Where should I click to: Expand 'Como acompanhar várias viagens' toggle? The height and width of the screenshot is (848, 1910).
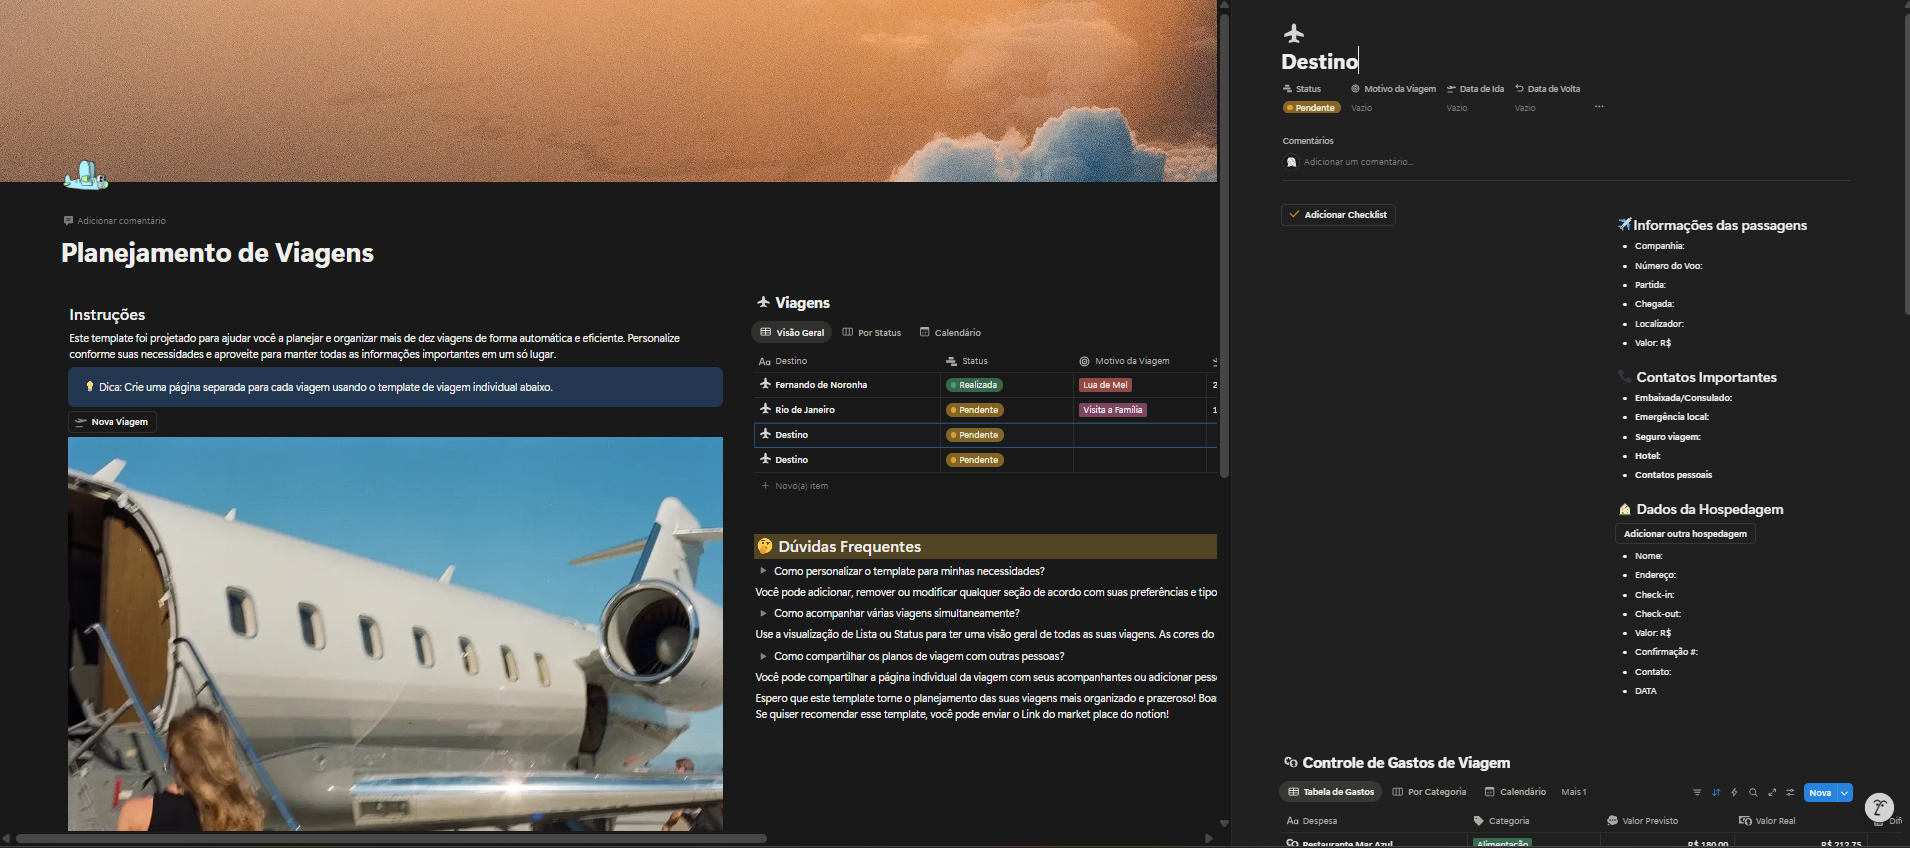763,613
